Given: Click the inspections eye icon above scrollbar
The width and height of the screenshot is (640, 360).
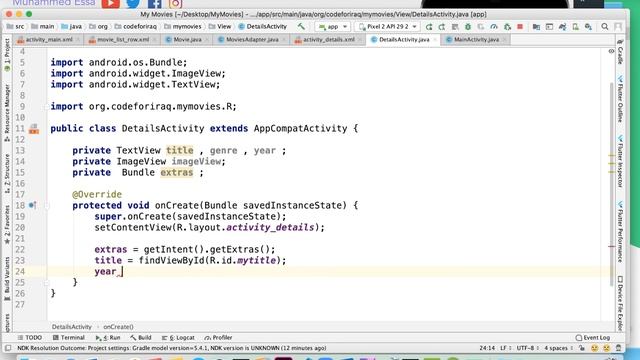Looking at the screenshot, I should click(x=611, y=51).
